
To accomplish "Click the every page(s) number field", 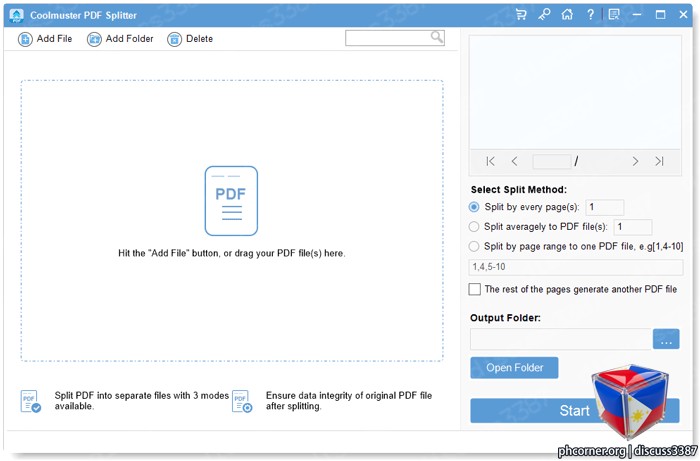I will click(604, 207).
